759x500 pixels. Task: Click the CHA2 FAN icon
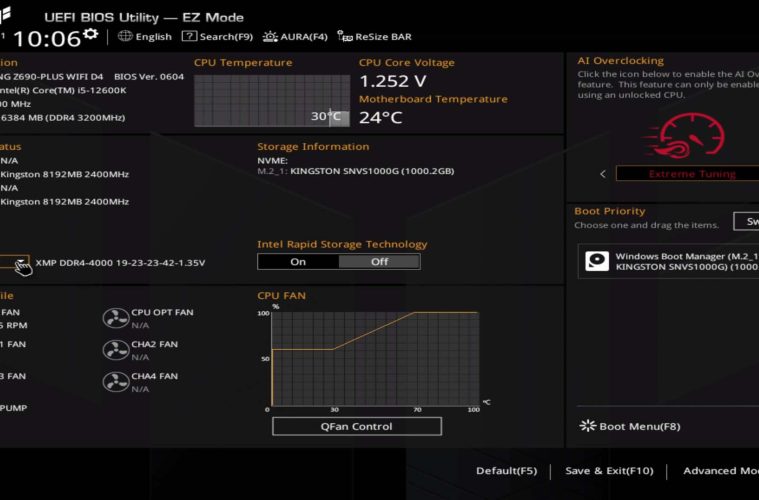point(116,350)
